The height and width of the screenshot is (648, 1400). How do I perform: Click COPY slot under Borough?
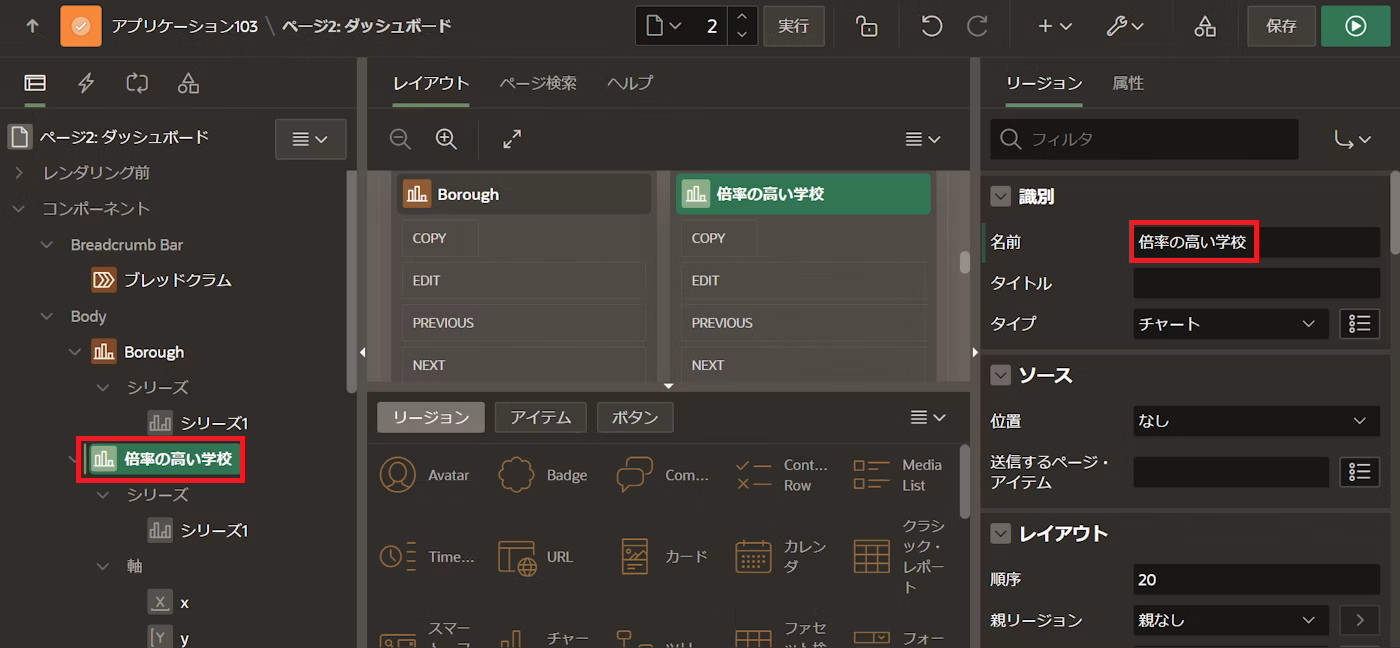click(x=441, y=238)
